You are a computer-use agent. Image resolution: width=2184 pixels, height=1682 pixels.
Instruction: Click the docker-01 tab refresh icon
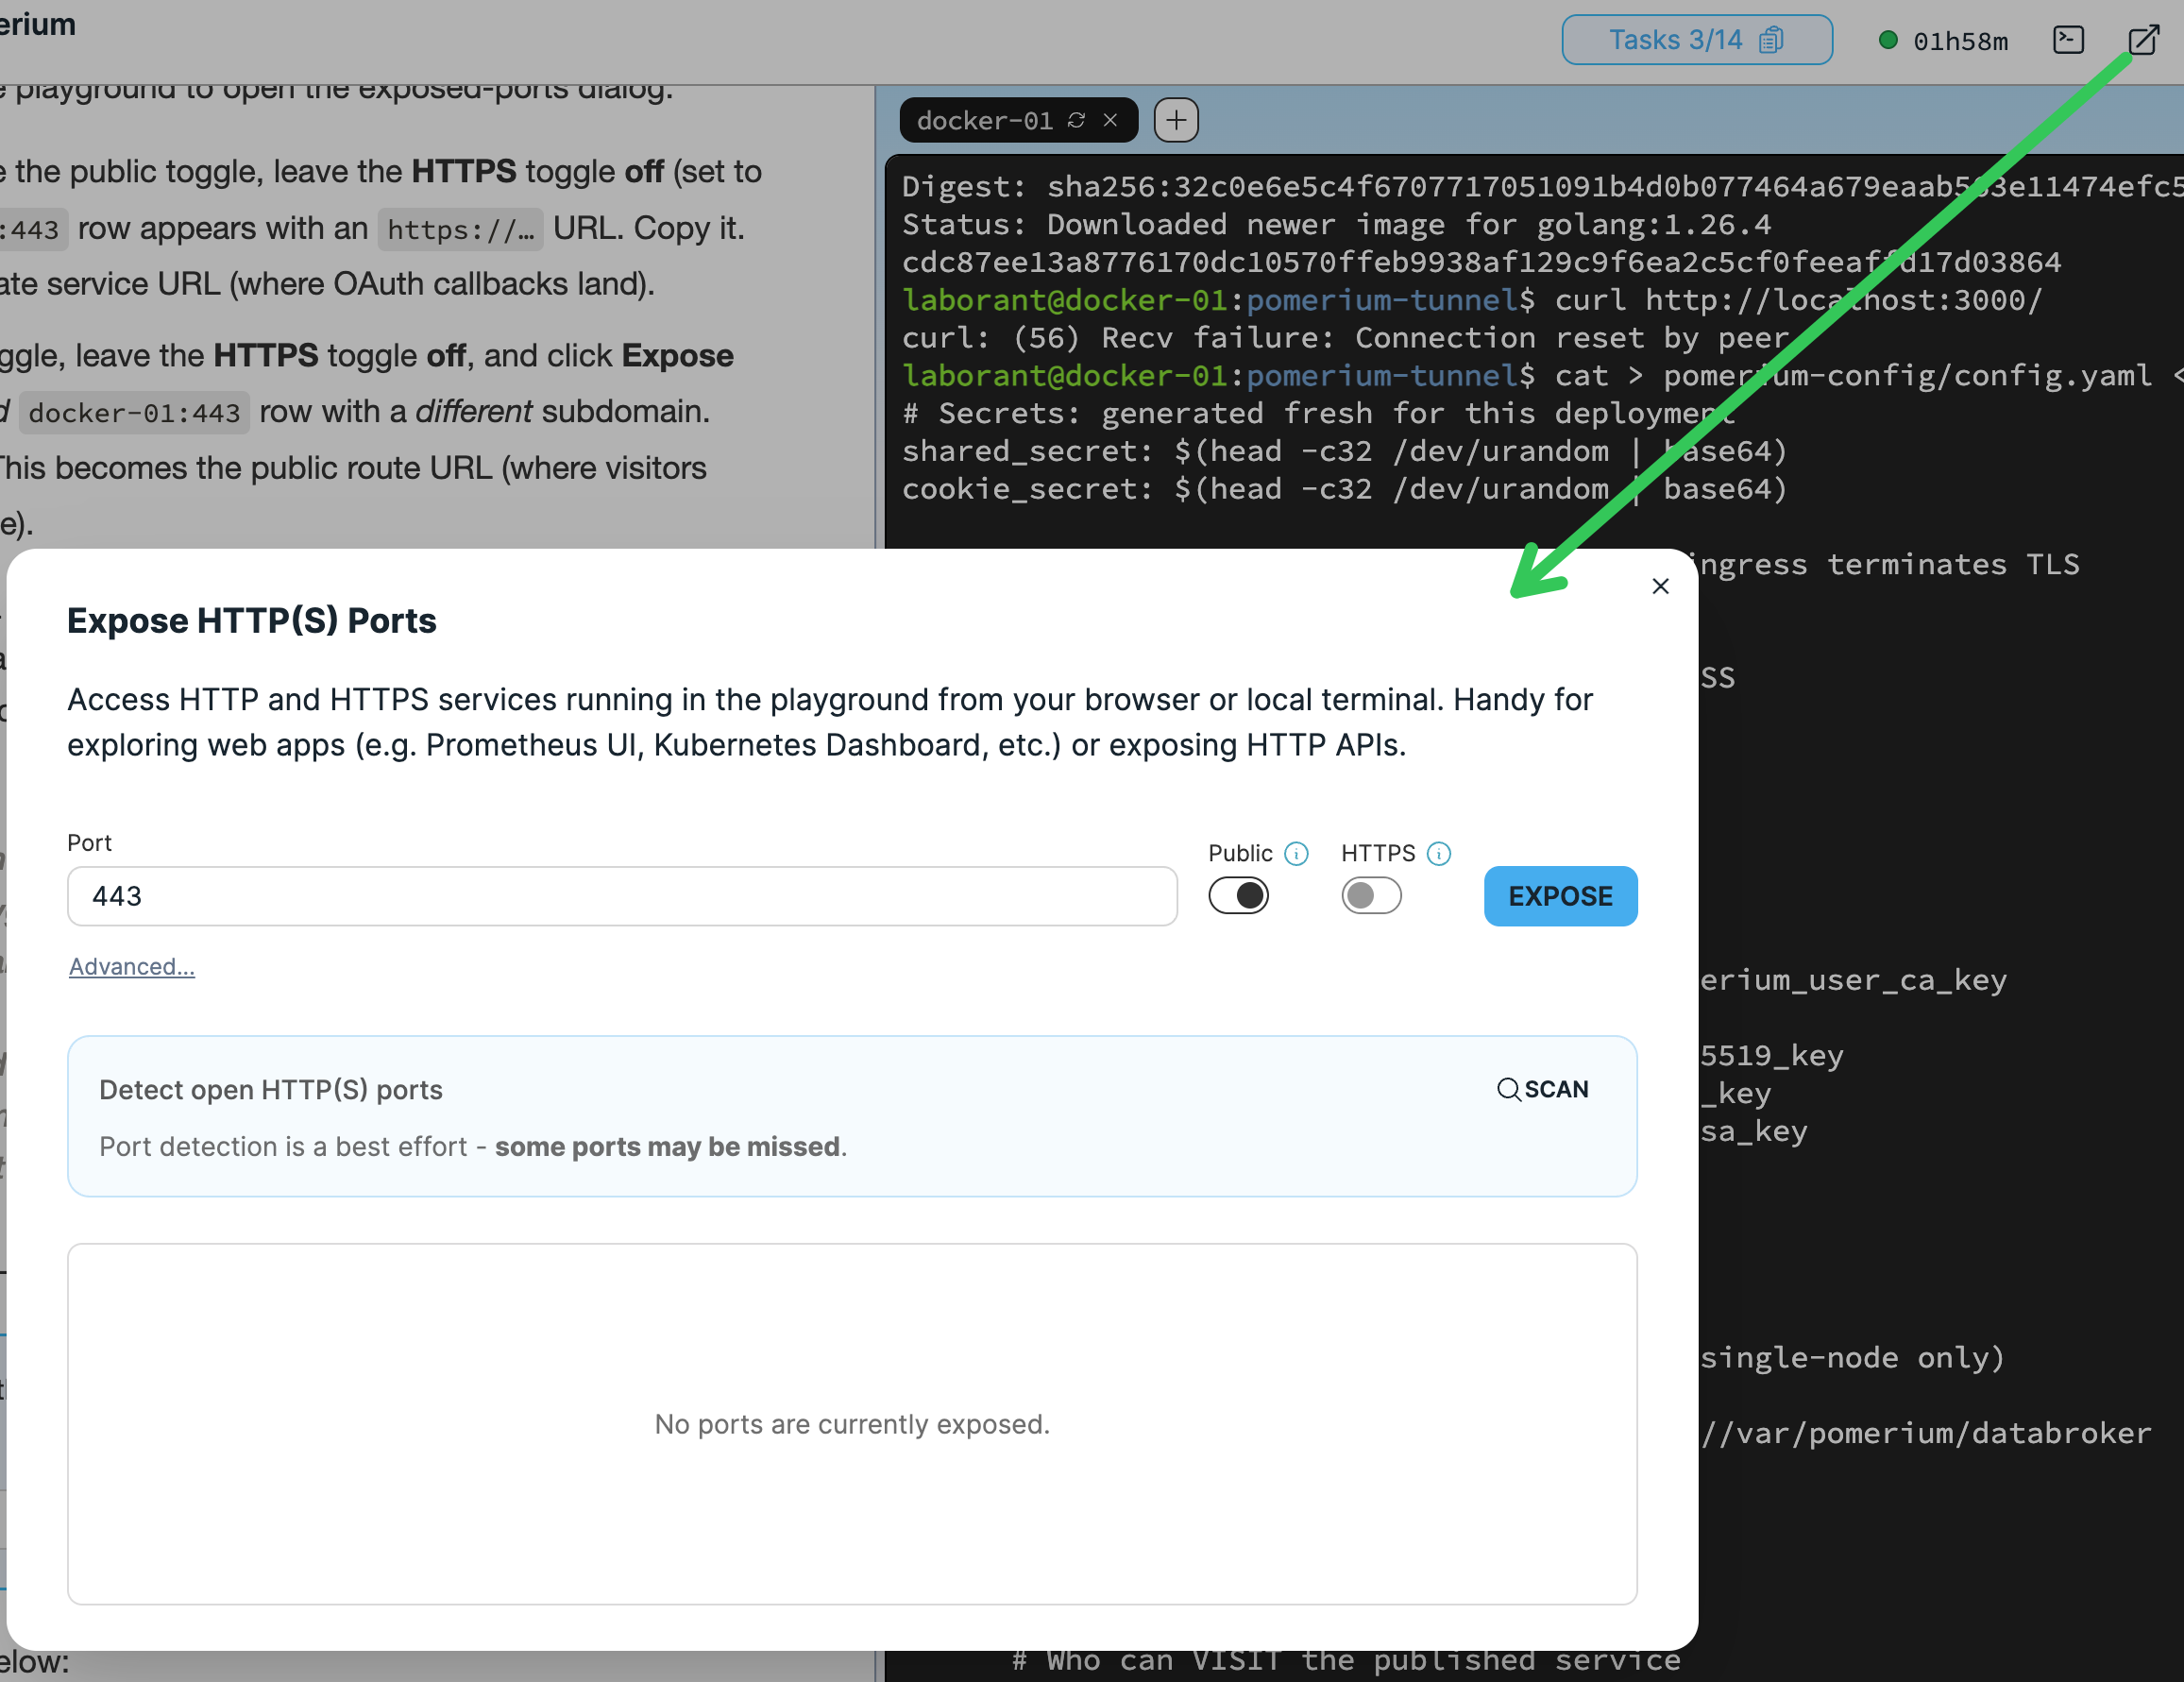pyautogui.click(x=1076, y=120)
